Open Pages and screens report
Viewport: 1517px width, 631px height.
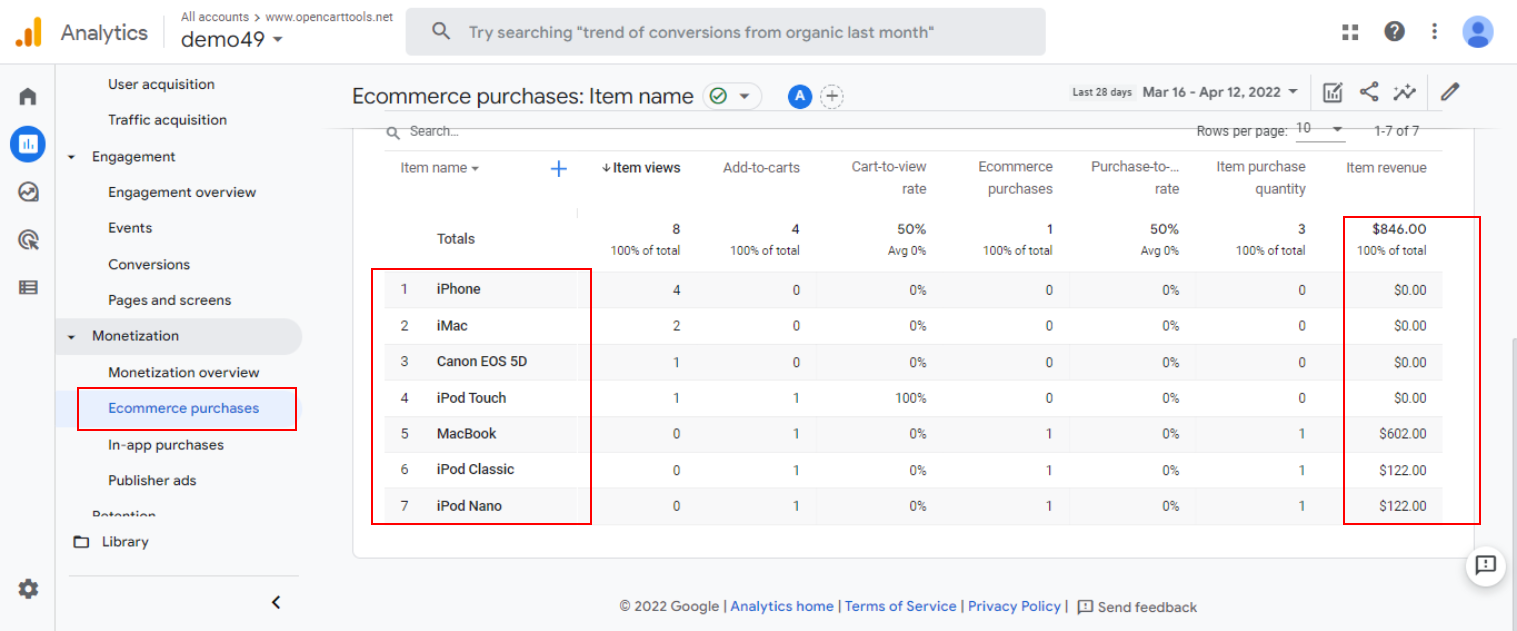pos(169,300)
